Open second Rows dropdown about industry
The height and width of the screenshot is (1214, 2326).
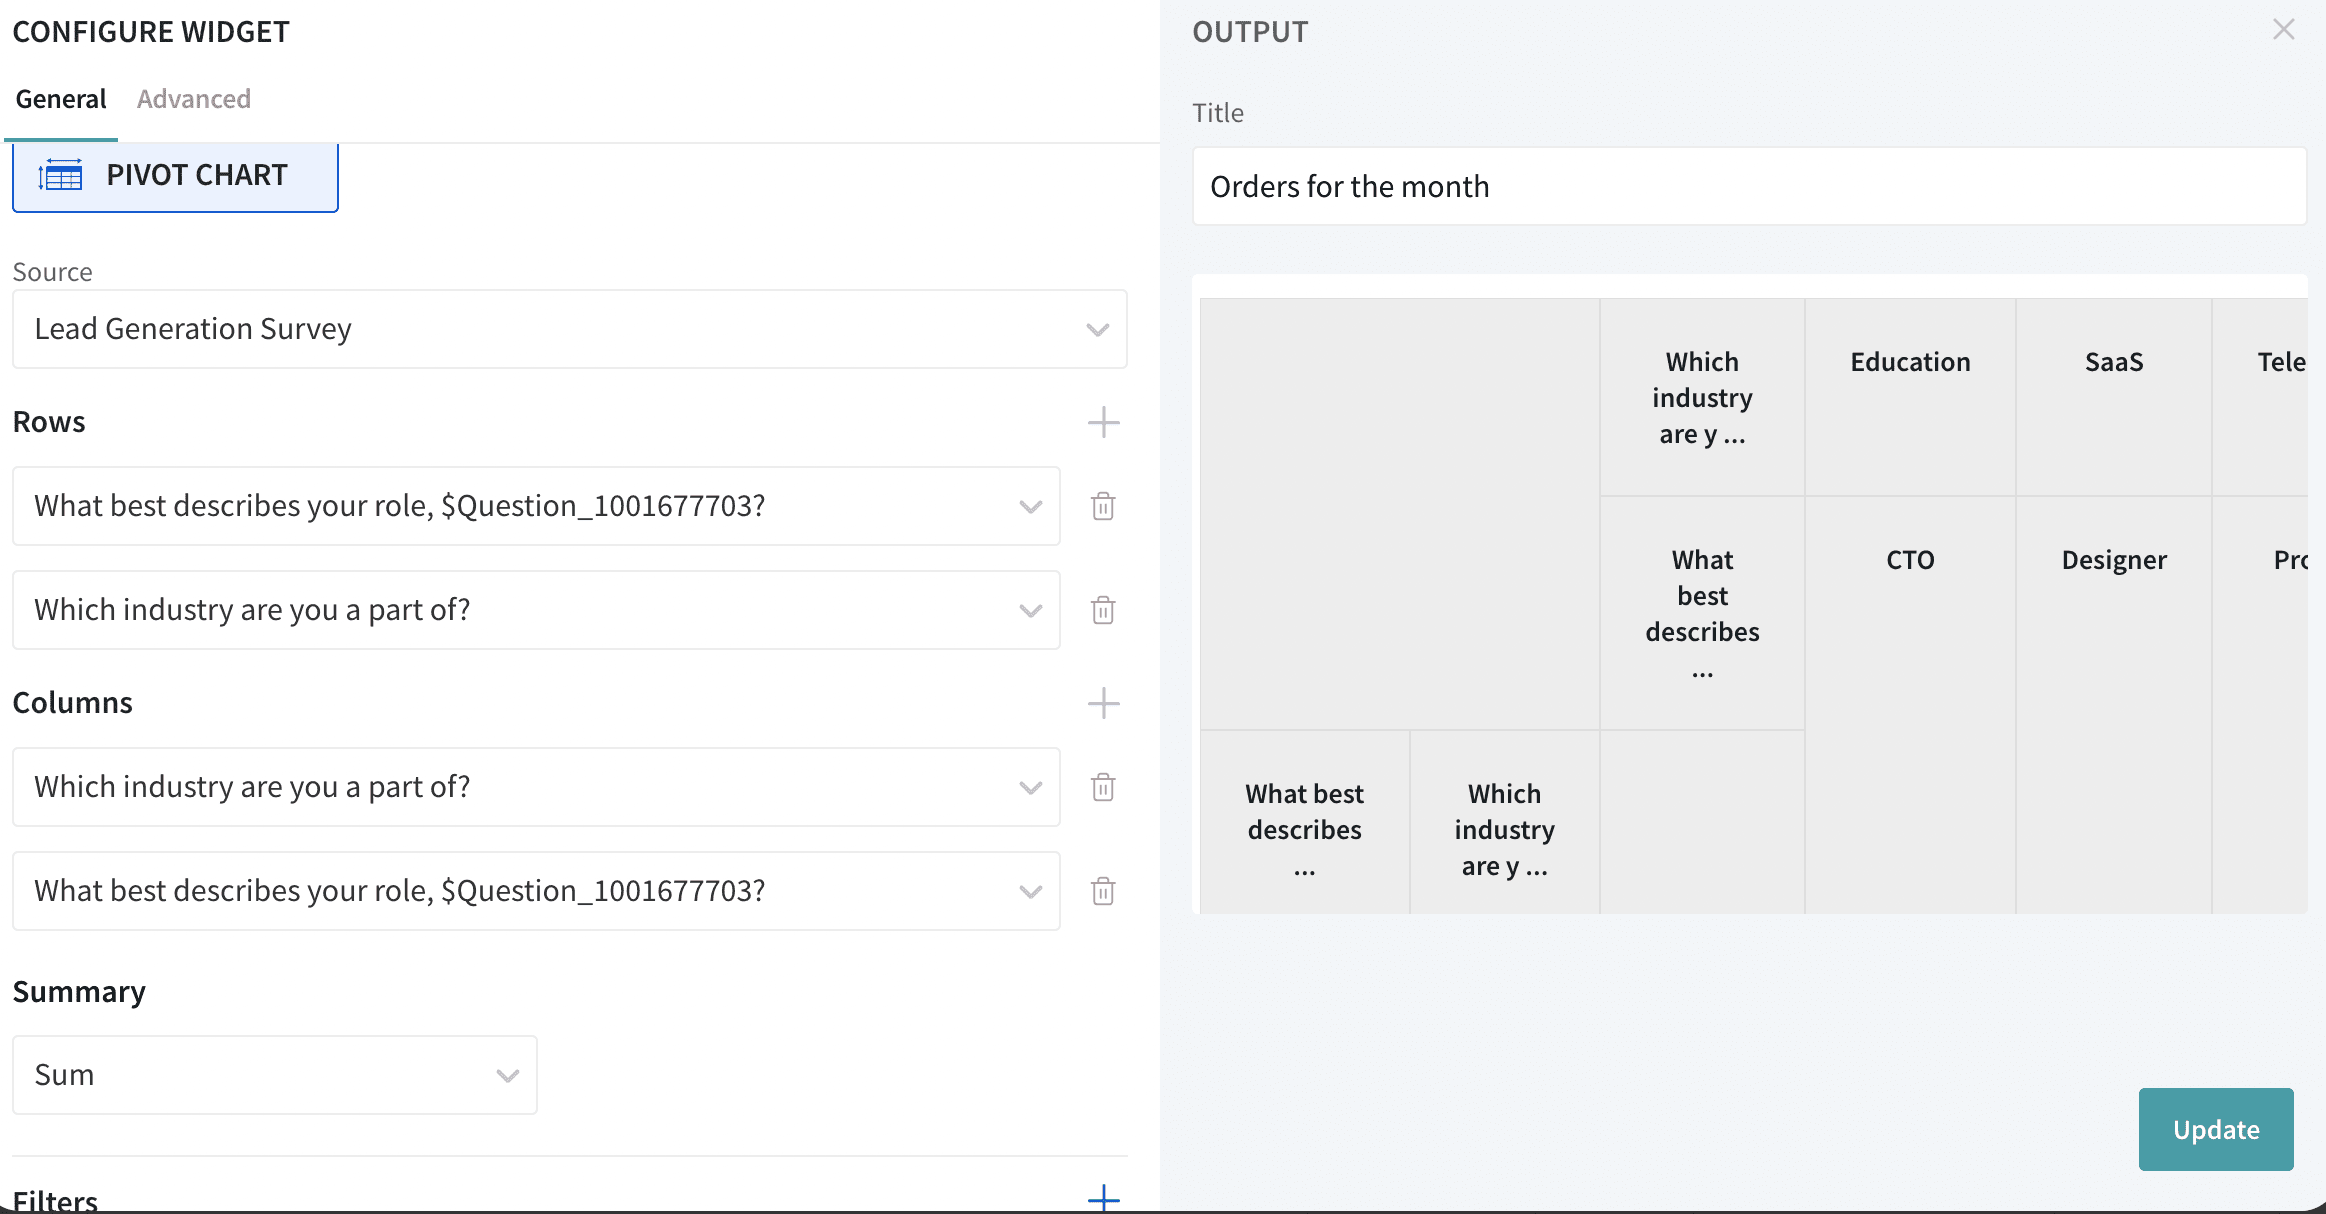(535, 610)
